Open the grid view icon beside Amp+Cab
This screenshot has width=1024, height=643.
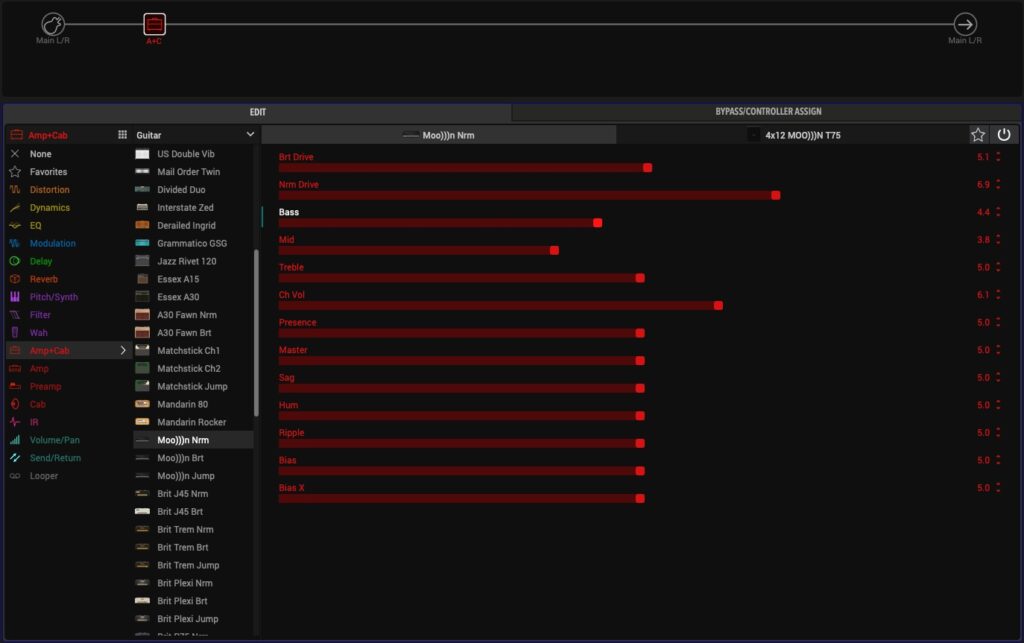click(122, 135)
